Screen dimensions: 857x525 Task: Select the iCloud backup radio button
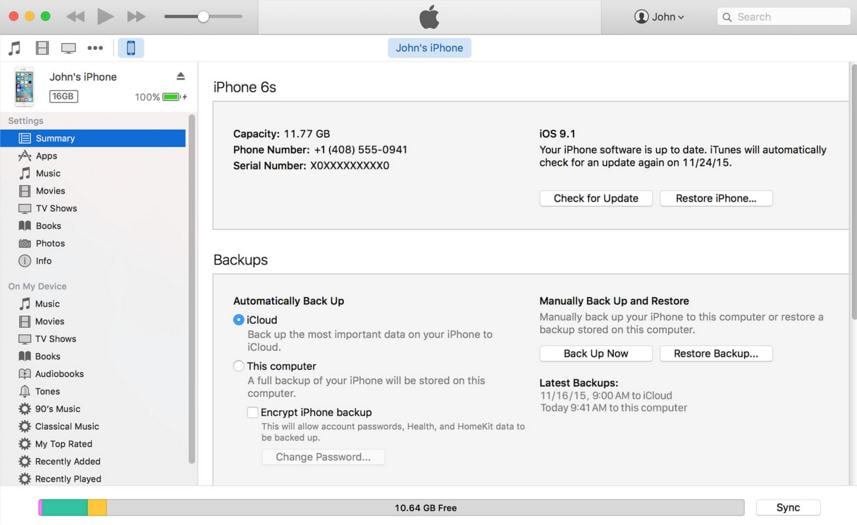pyautogui.click(x=238, y=320)
